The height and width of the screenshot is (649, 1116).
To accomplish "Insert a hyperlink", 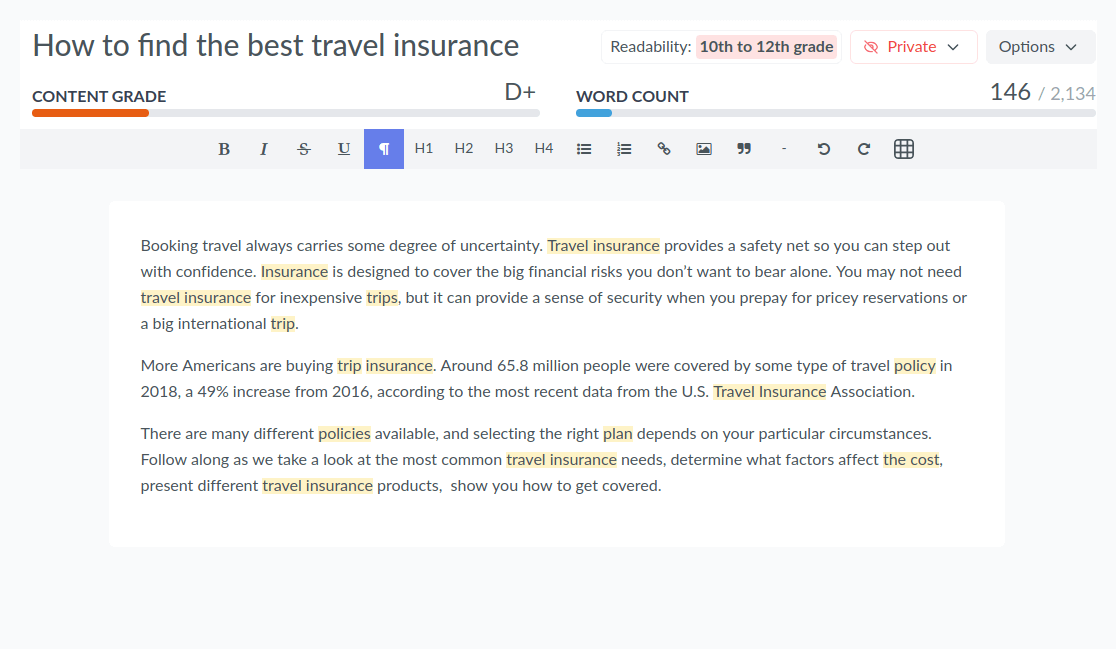I will [x=664, y=148].
